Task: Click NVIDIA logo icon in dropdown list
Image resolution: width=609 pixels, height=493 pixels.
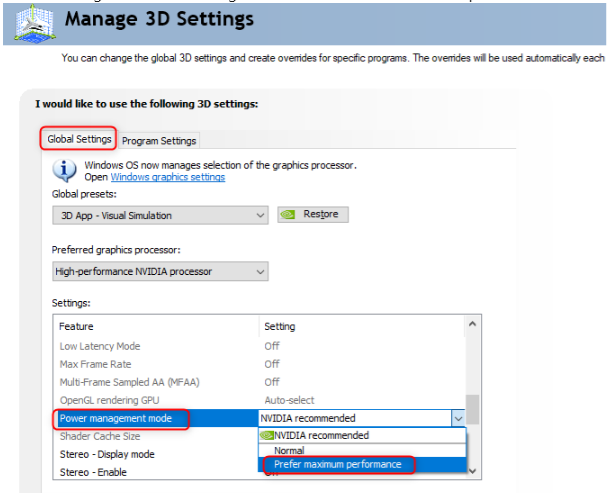Action: [267, 435]
